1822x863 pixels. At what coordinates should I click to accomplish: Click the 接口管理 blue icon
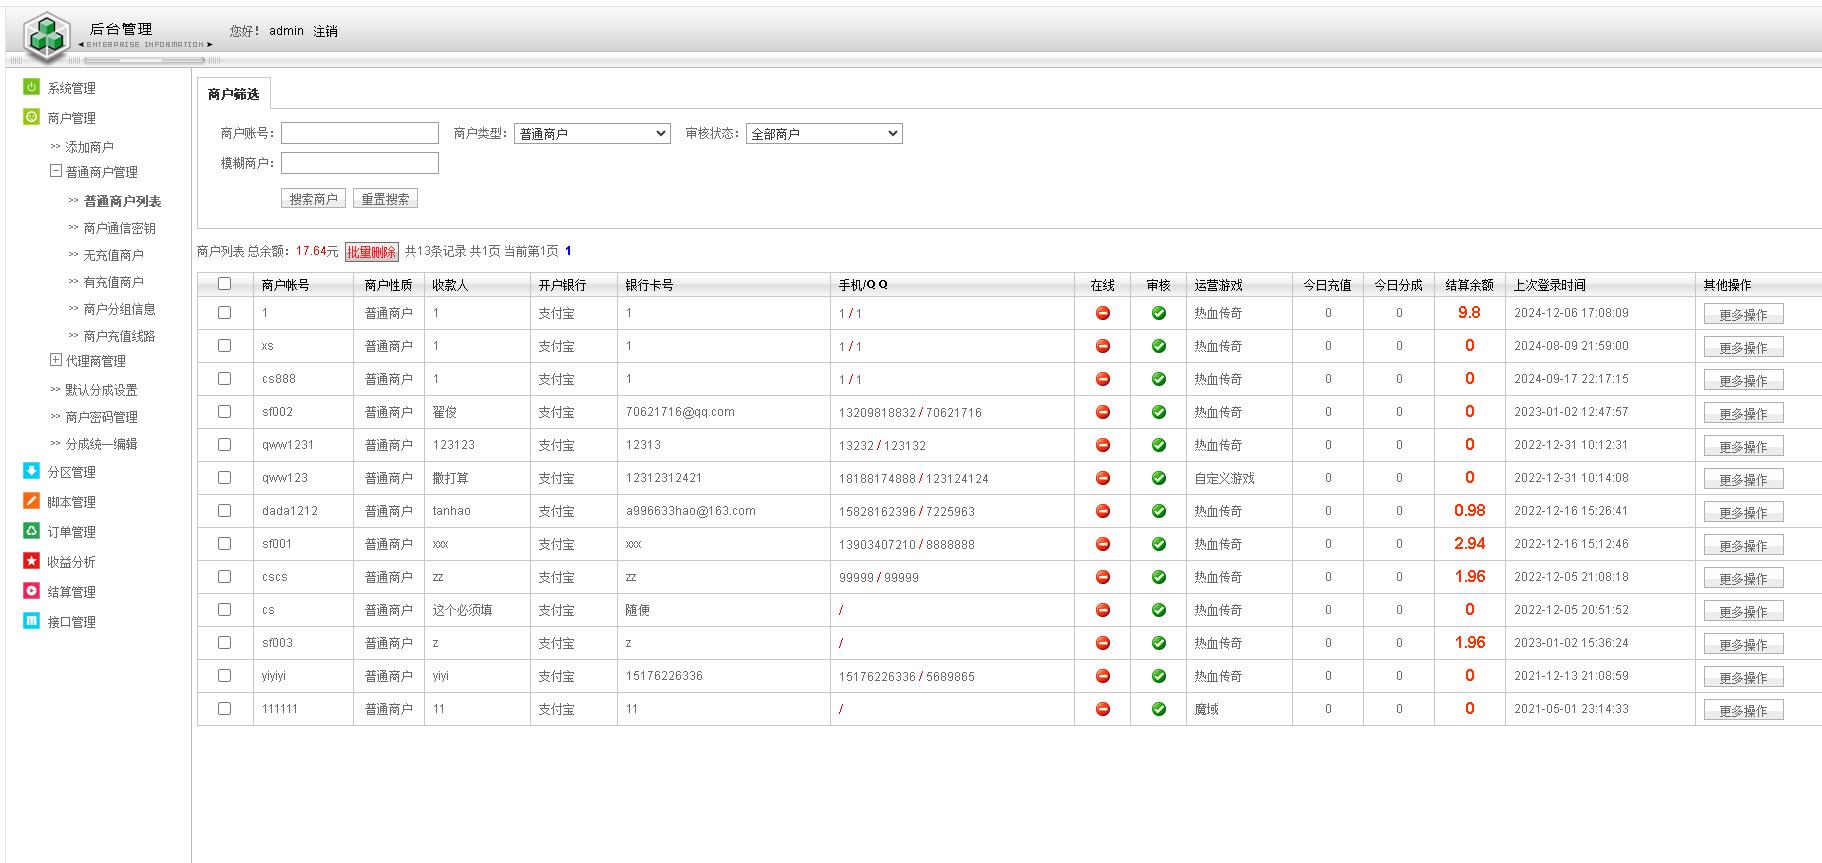(31, 622)
